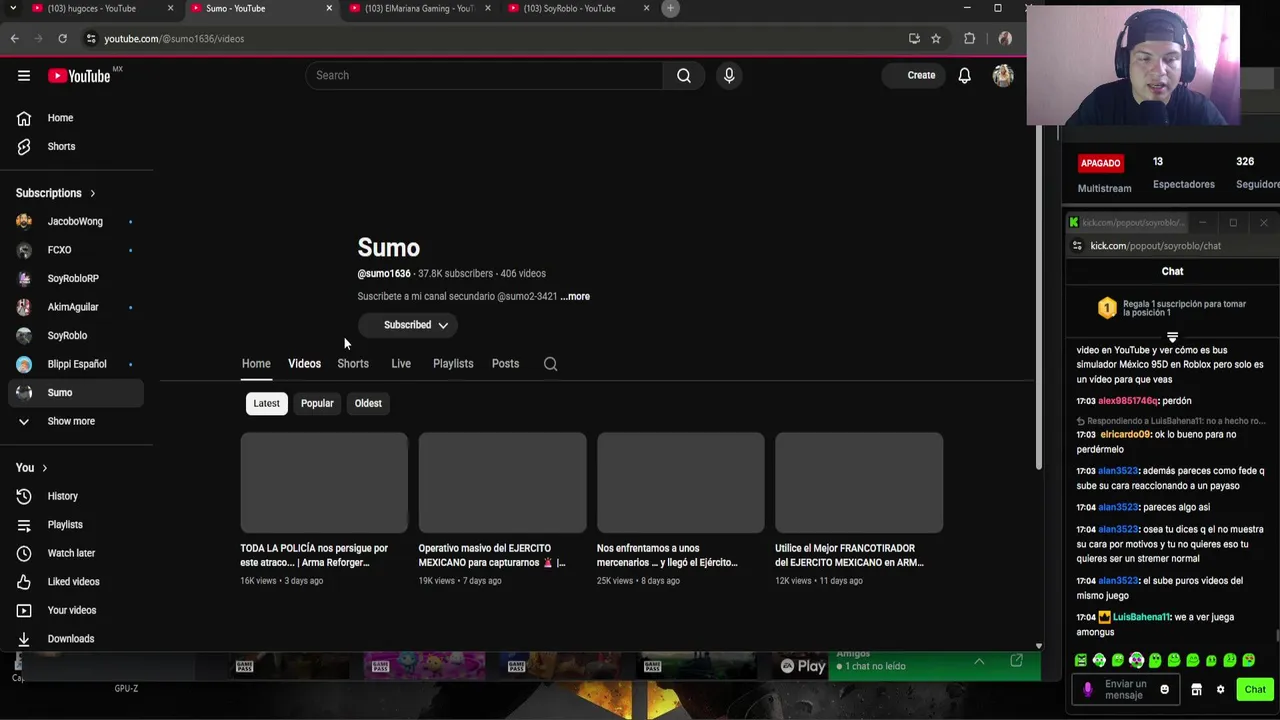Select the Popular sort chip
The width and height of the screenshot is (1280, 720).
click(x=317, y=403)
